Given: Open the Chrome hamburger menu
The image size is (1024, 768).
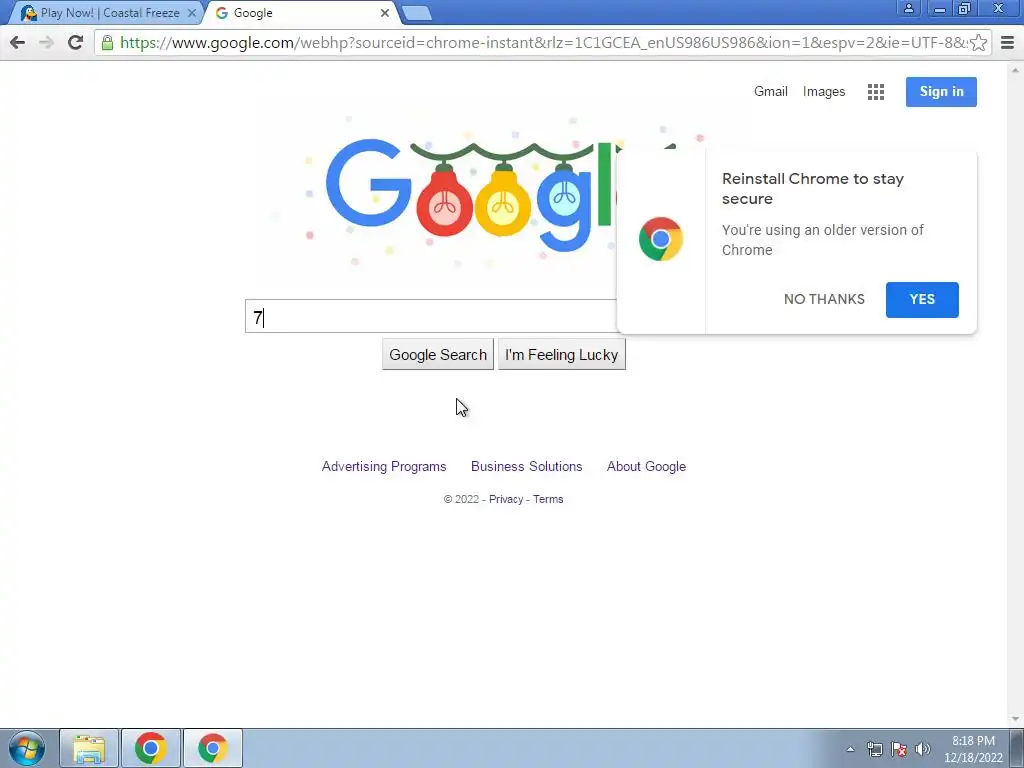Looking at the screenshot, I should point(1008,43).
